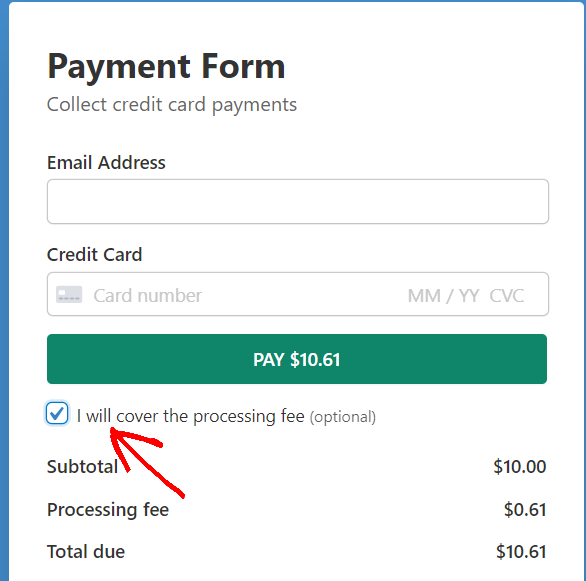Click the 'I will cover the processing fee' label
Viewport: 586px width, 581px height.
pos(191,416)
